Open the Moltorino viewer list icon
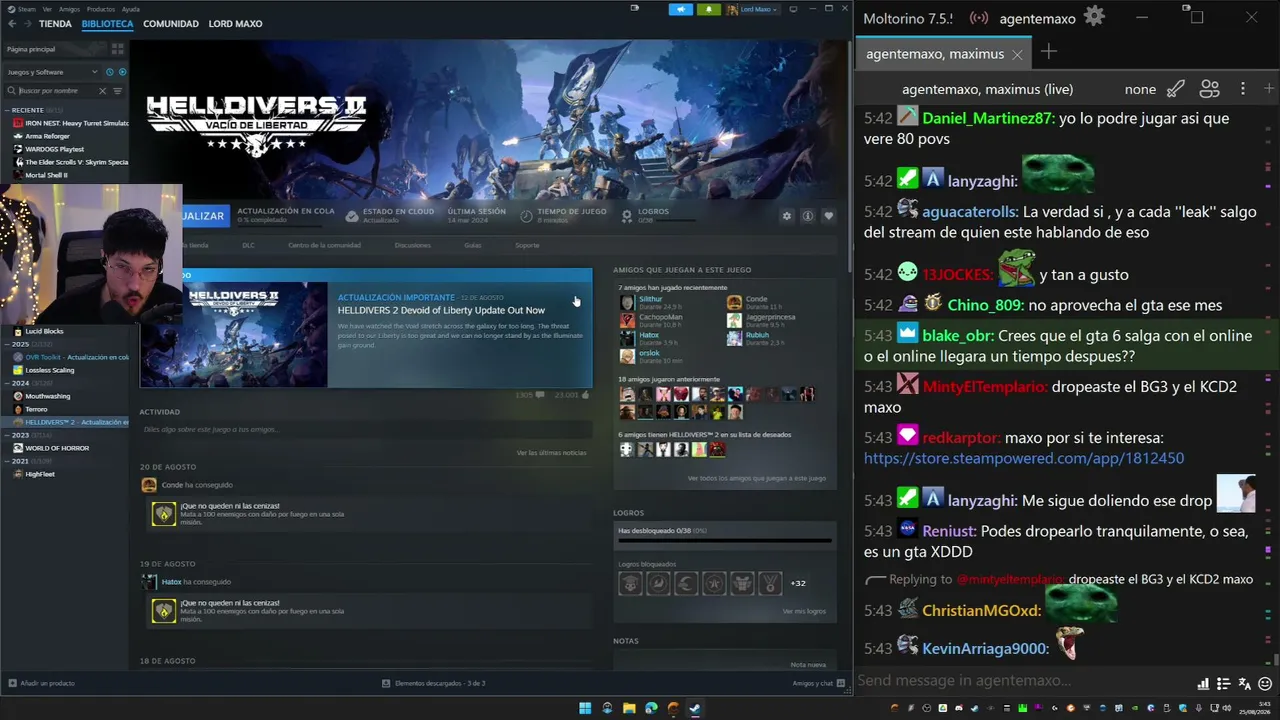Viewport: 1280px width, 720px height. [x=1209, y=89]
